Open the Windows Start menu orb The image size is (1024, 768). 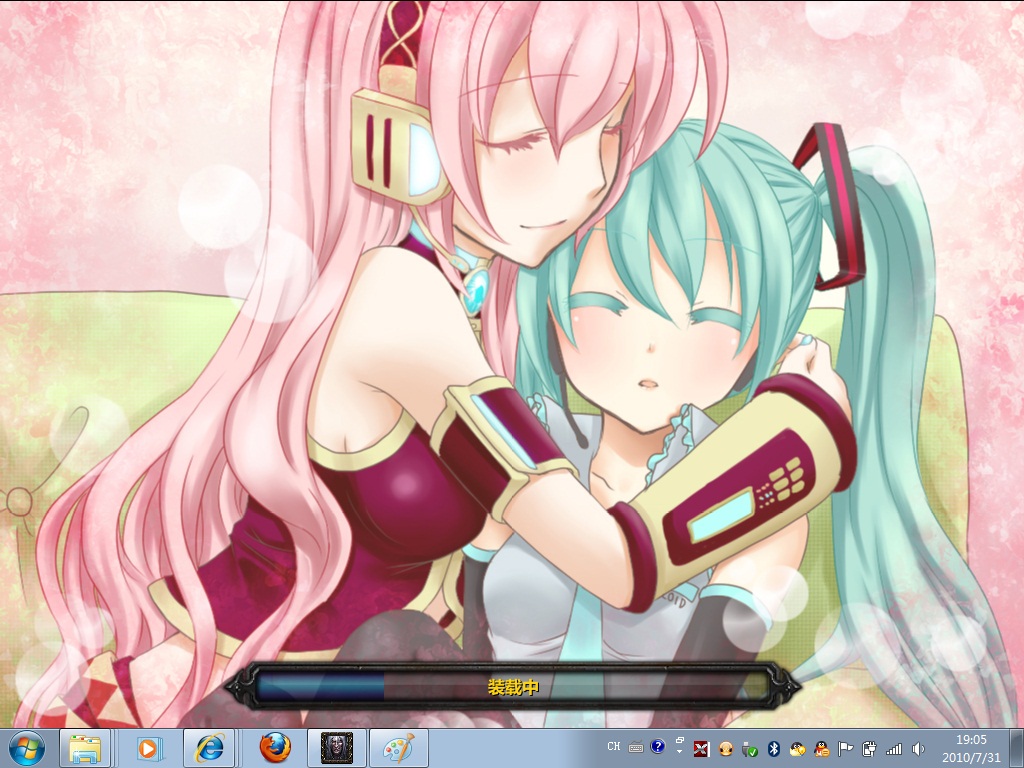[26, 748]
